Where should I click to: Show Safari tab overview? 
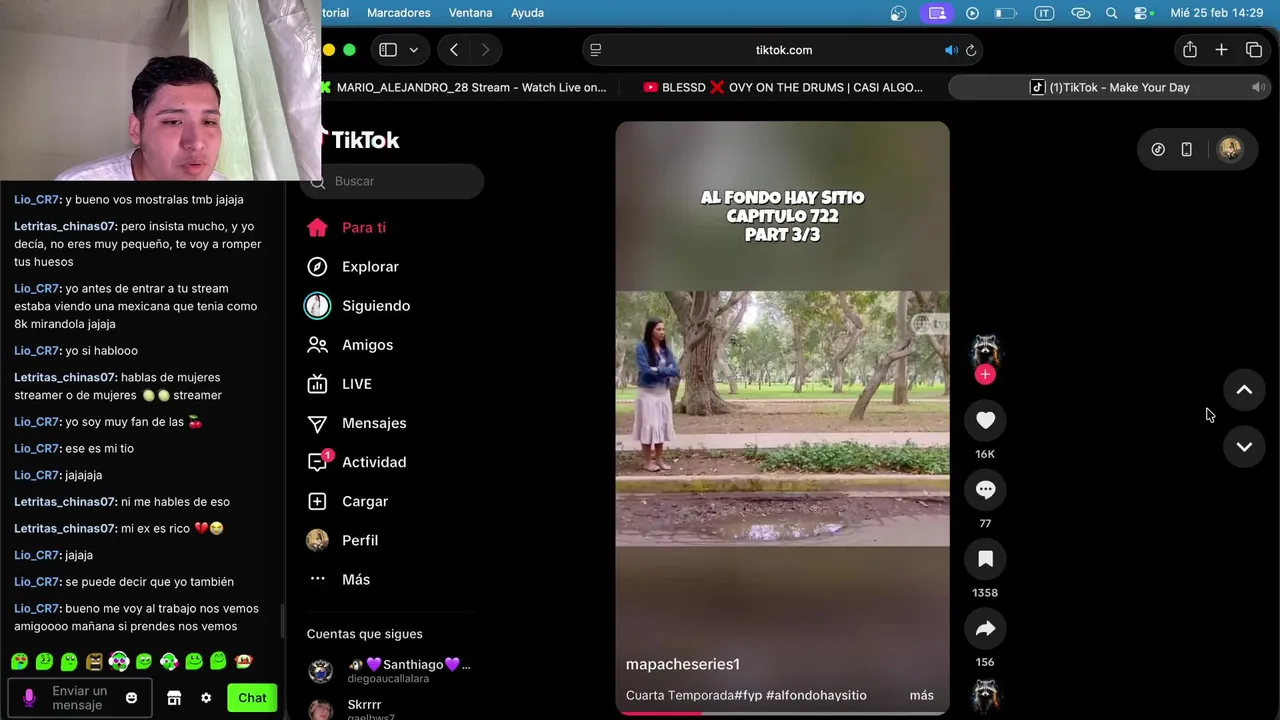click(x=1254, y=50)
